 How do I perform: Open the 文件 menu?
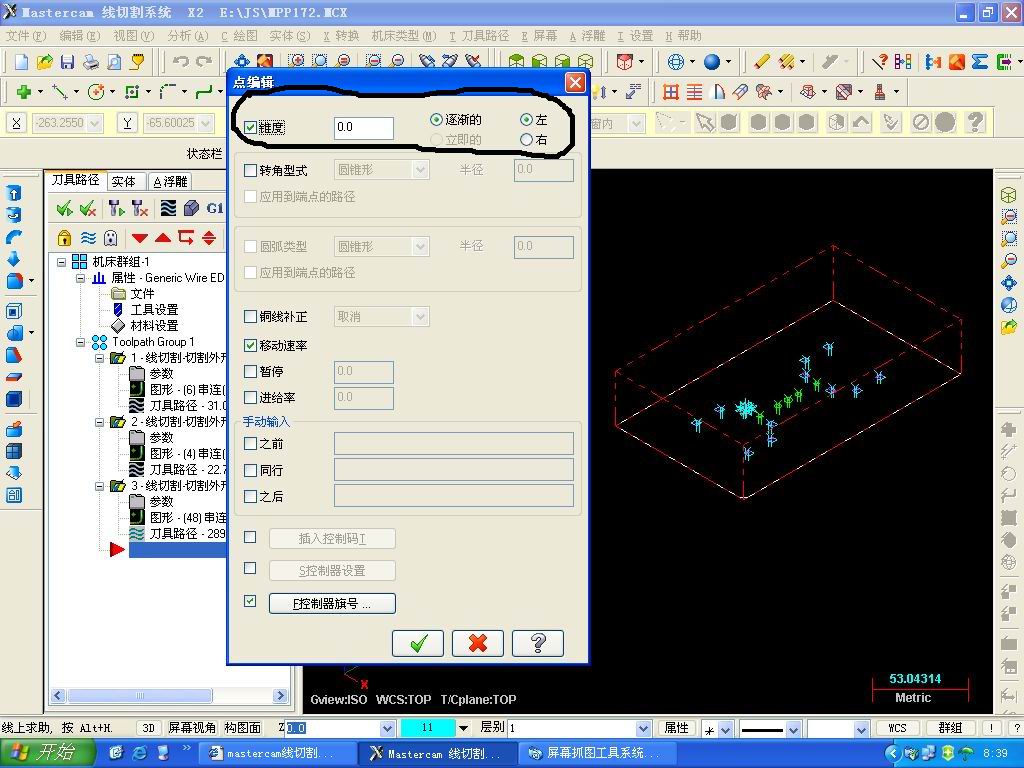(x=26, y=36)
